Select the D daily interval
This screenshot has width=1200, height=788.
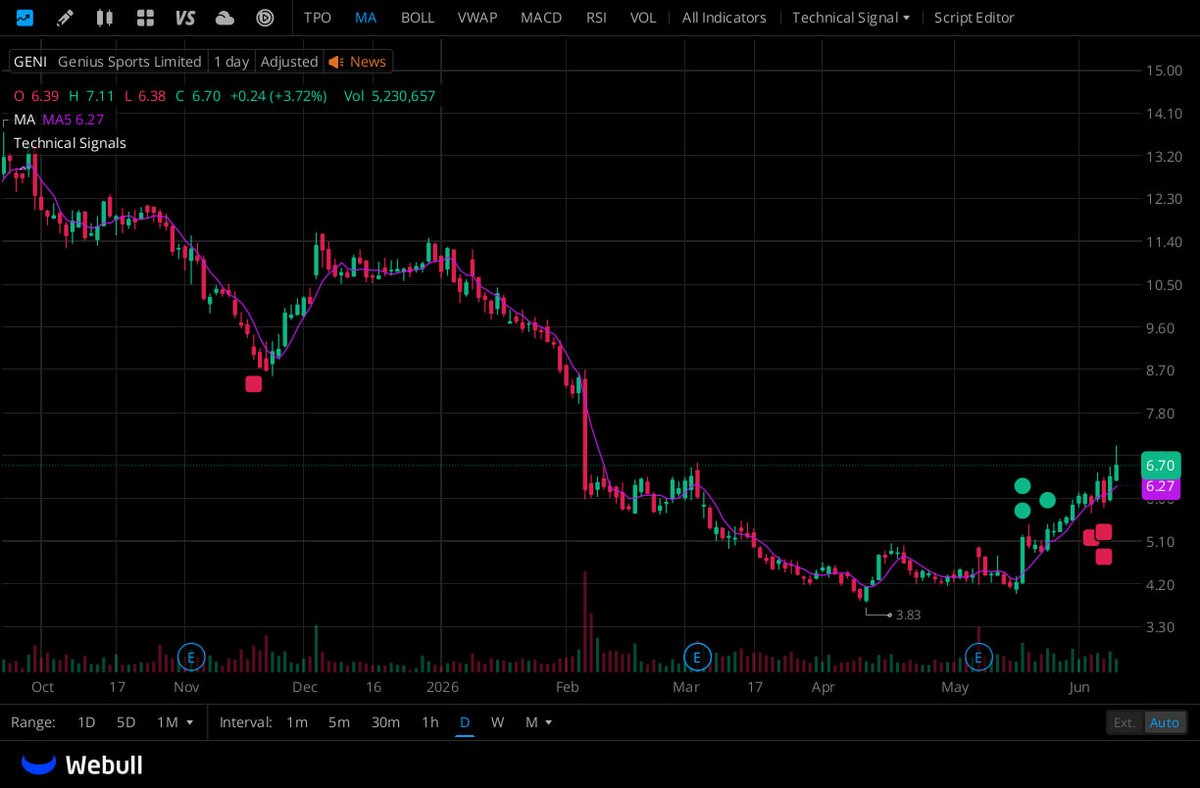click(x=465, y=722)
